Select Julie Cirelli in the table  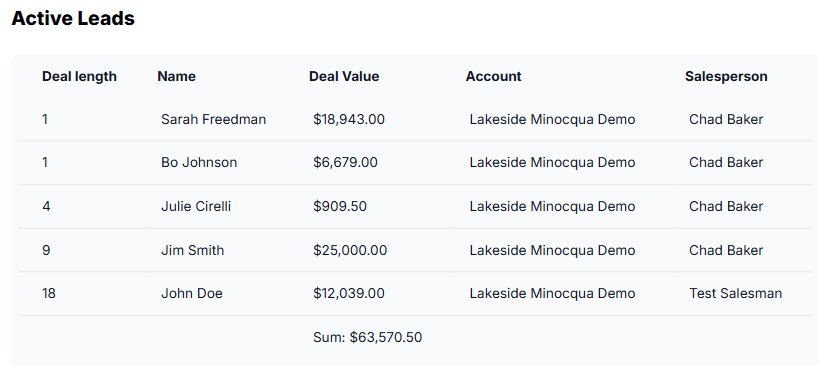pyautogui.click(x=196, y=206)
